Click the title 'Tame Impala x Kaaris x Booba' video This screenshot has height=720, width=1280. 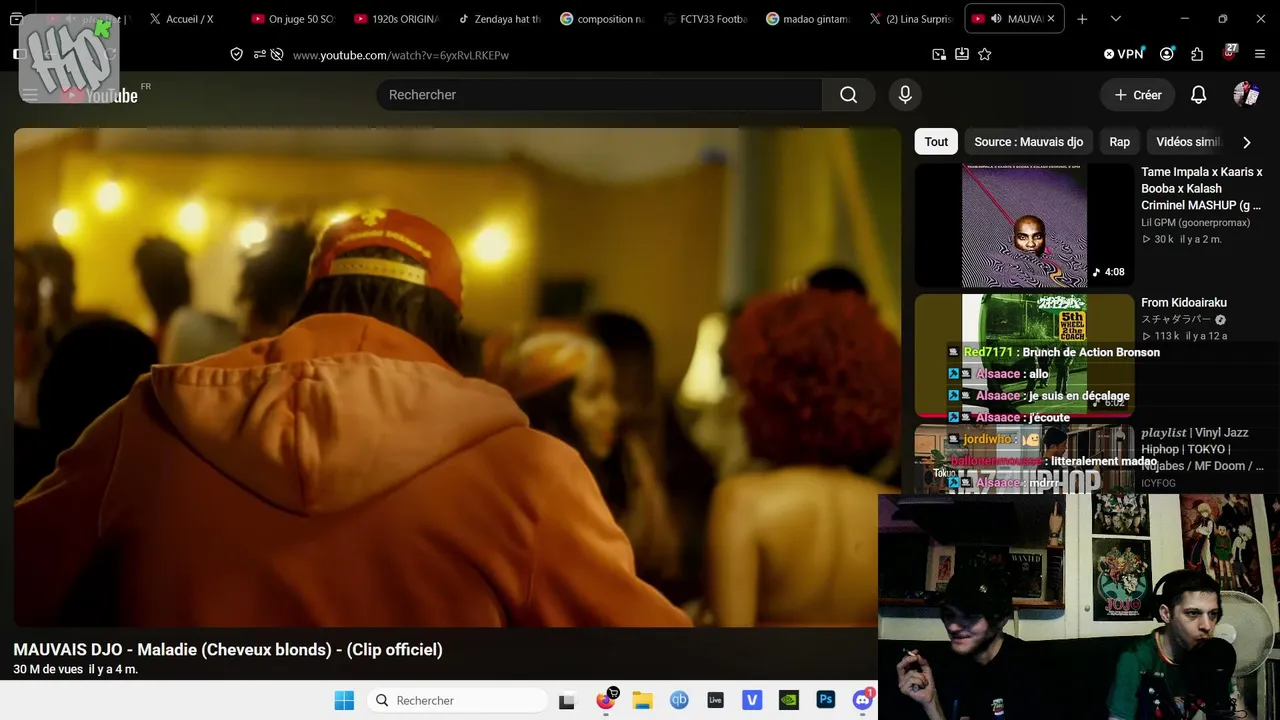1202,189
